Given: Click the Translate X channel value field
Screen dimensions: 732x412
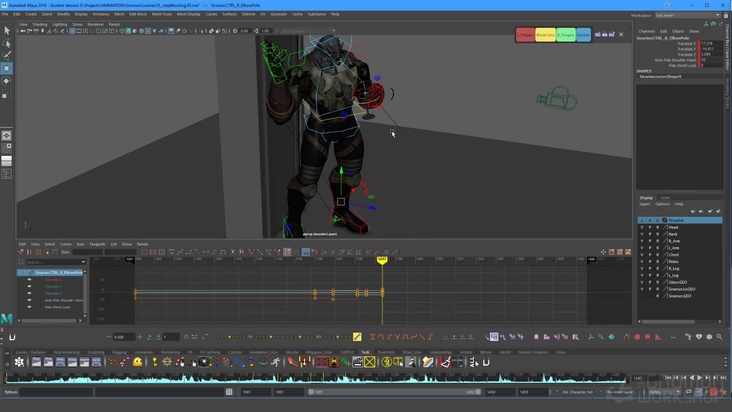Looking at the screenshot, I should point(708,44).
